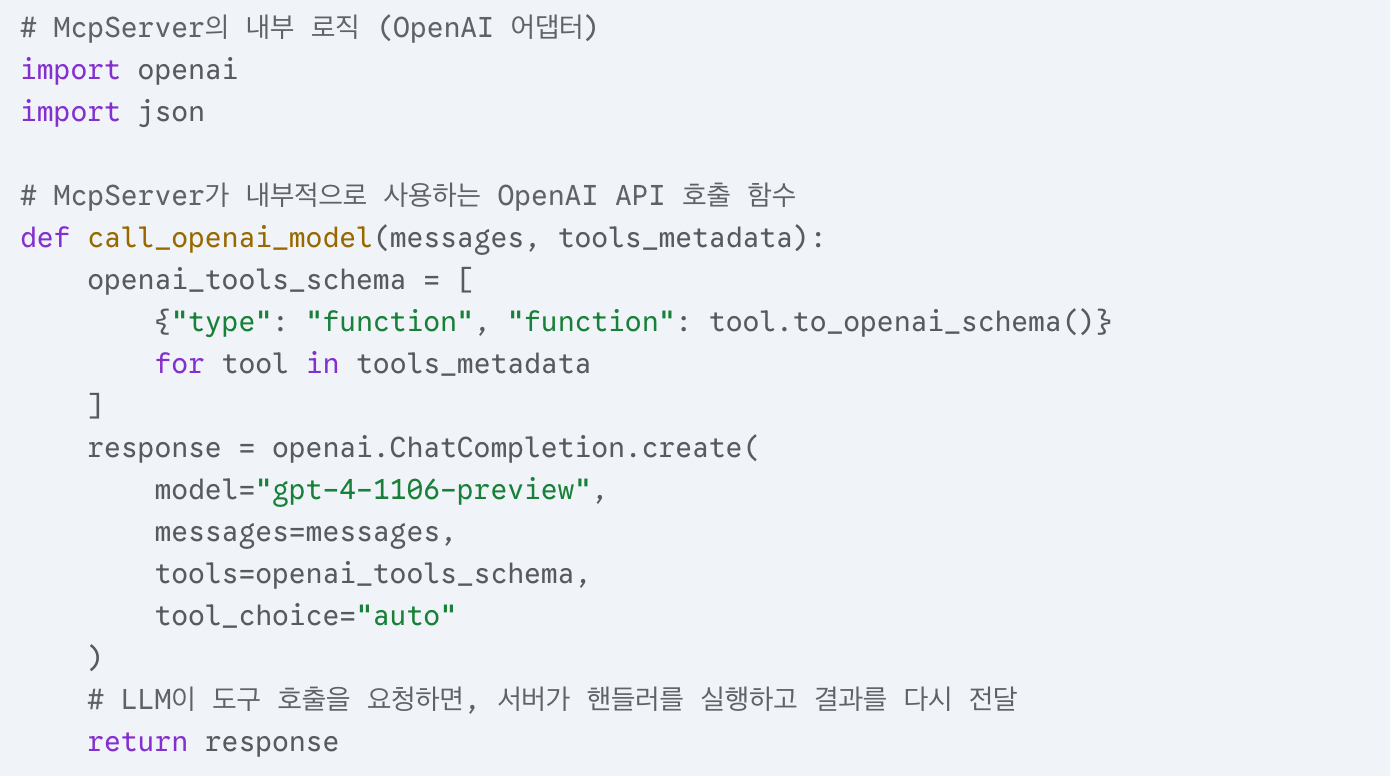
Task: Click the tools_metadata parameter in the function signature
Action: [x=683, y=238]
